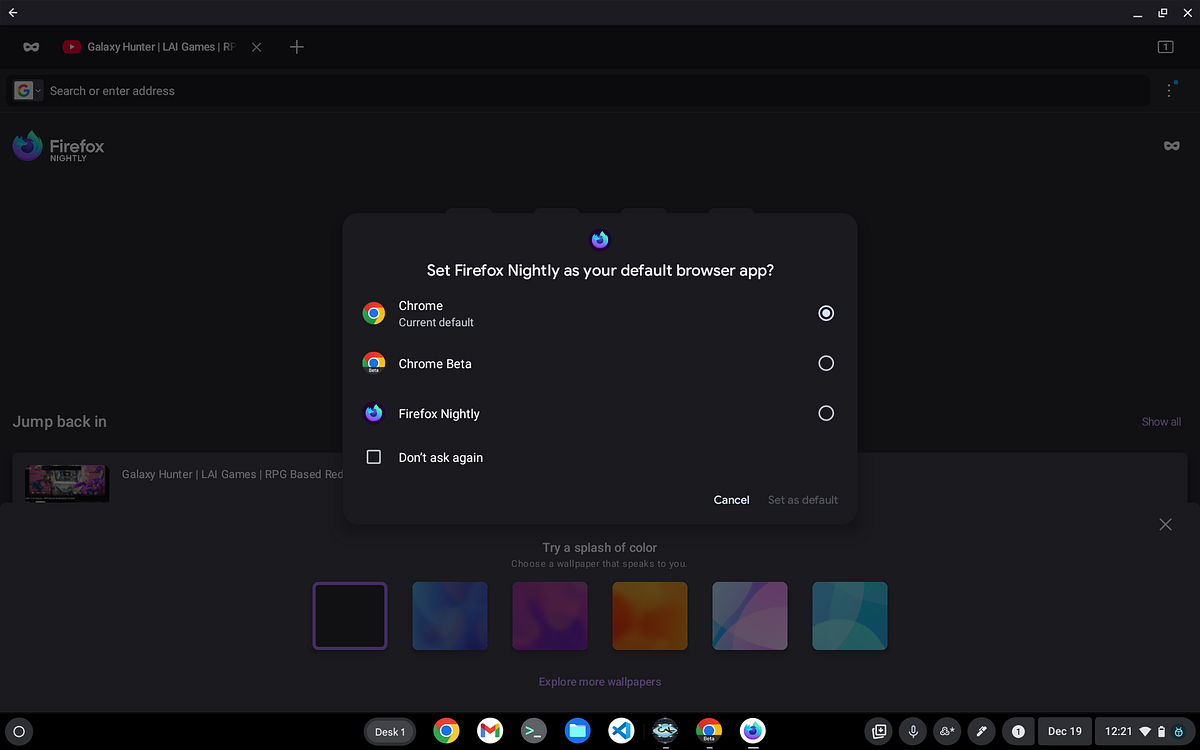Open the Firefox tab overview with the infinity icon

pos(30,46)
